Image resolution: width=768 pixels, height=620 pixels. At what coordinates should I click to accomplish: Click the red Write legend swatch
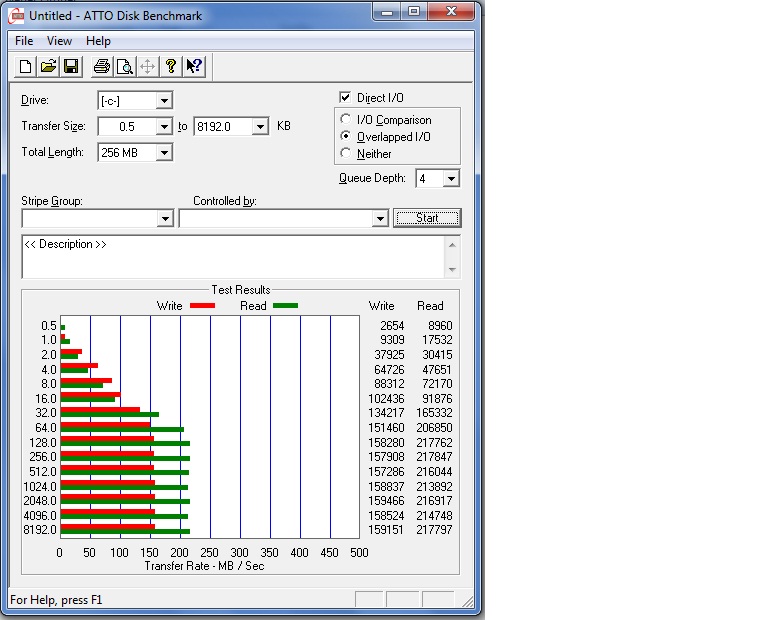(202, 306)
